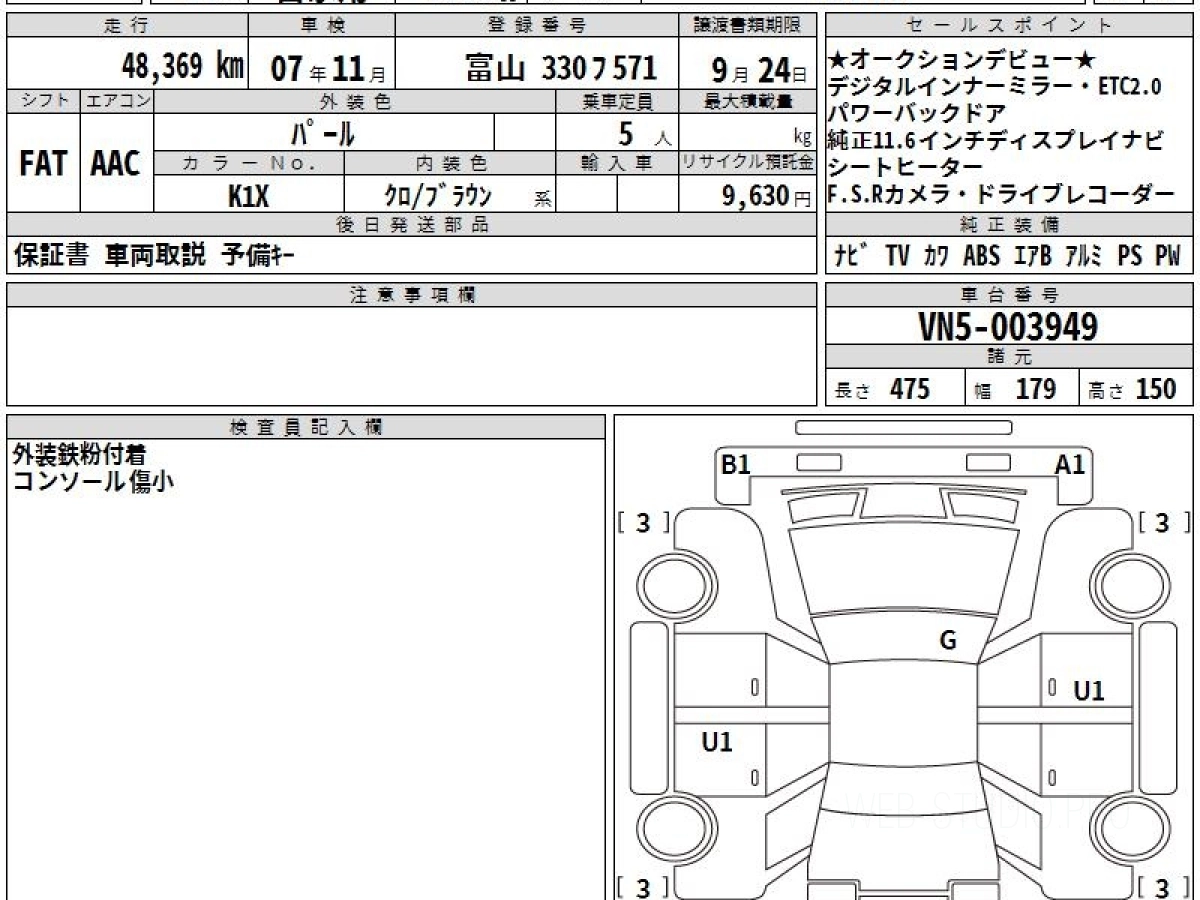Screen dimensions: 1200x900
Task: Select the 走行 header cell
Action: (126, 26)
